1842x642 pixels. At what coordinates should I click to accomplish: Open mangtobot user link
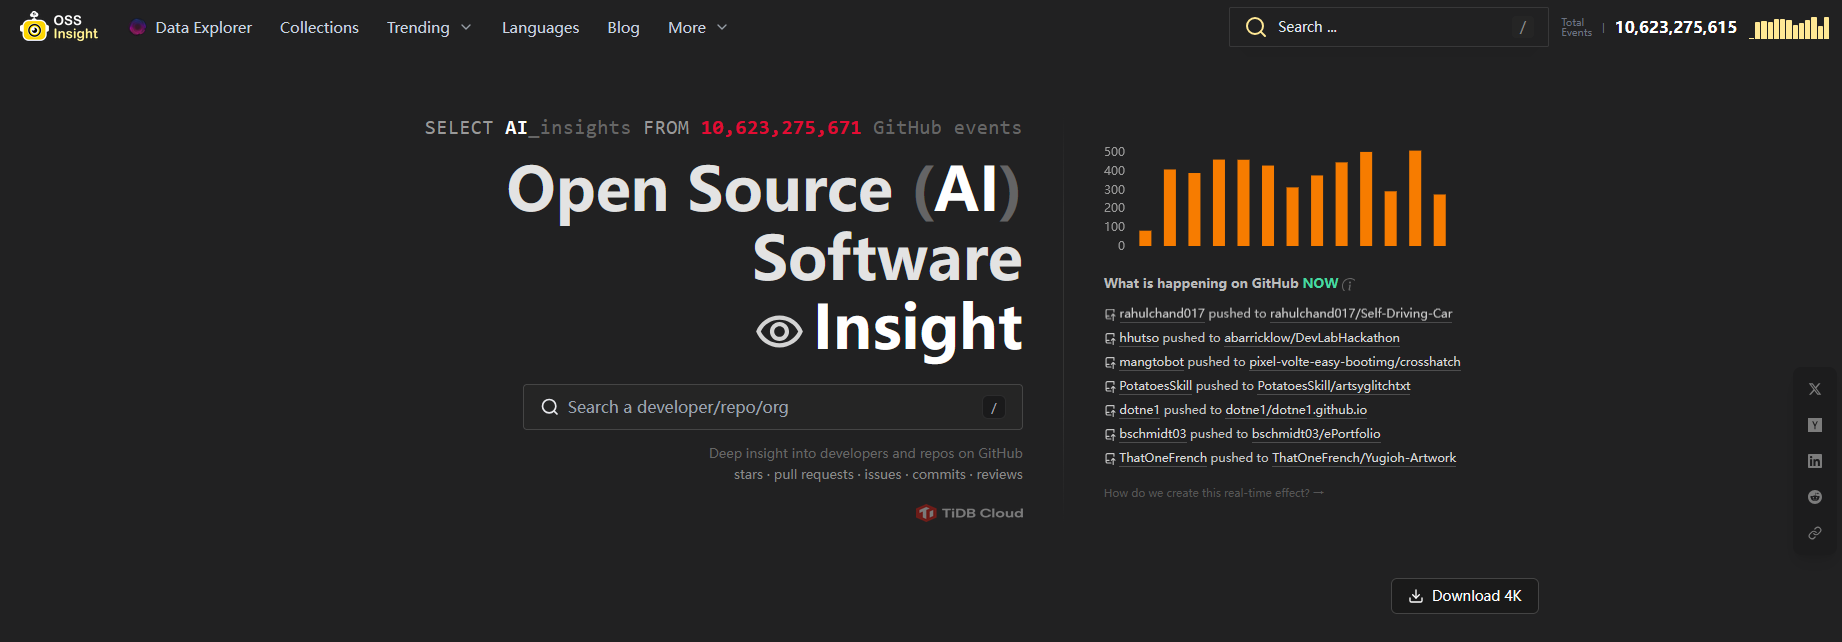pos(1151,361)
